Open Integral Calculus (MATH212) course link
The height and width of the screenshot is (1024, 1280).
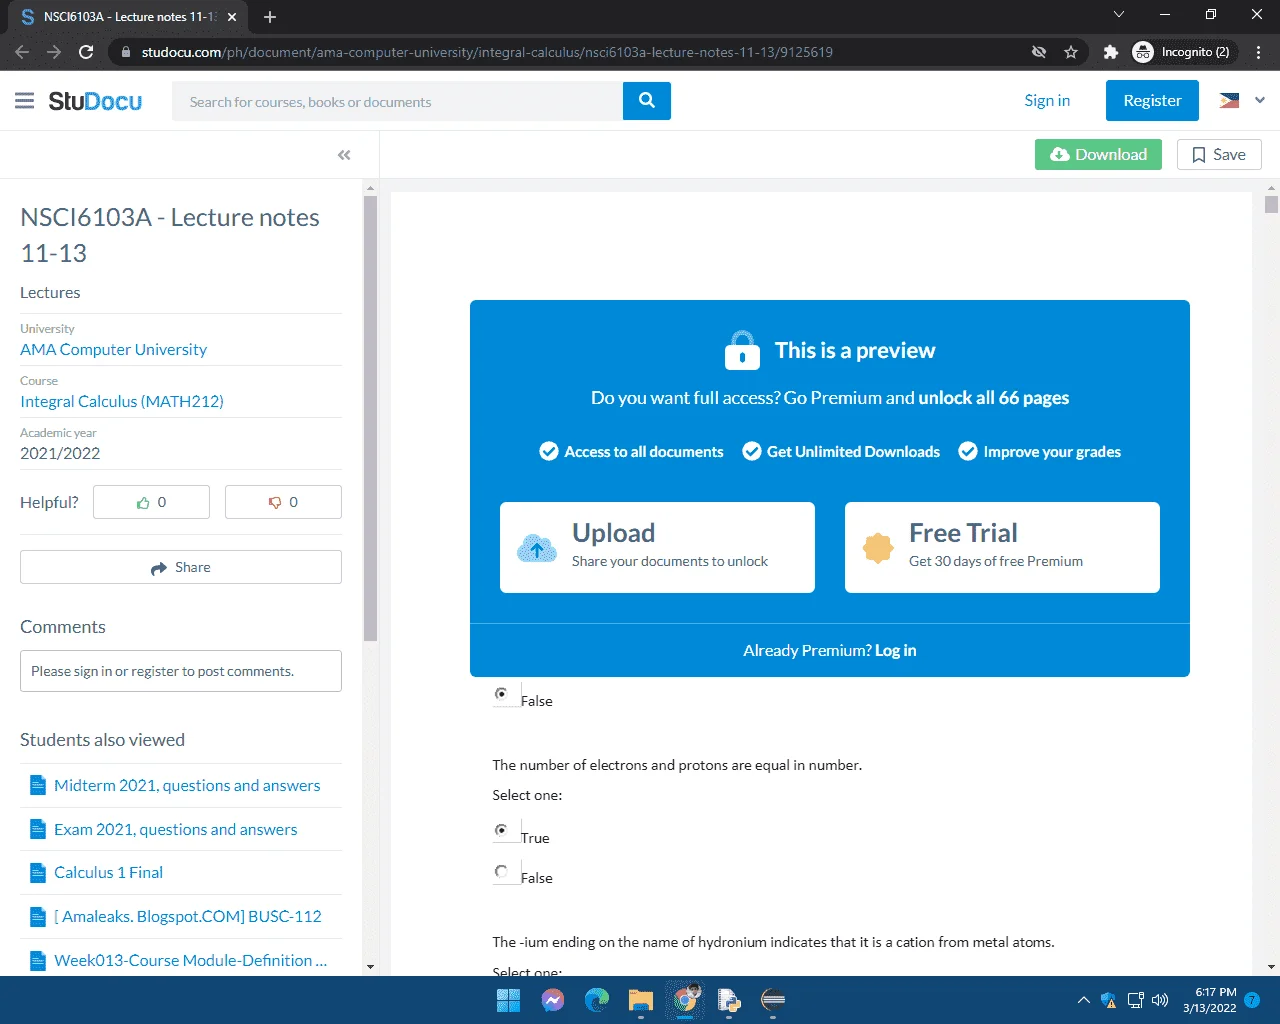tap(122, 401)
